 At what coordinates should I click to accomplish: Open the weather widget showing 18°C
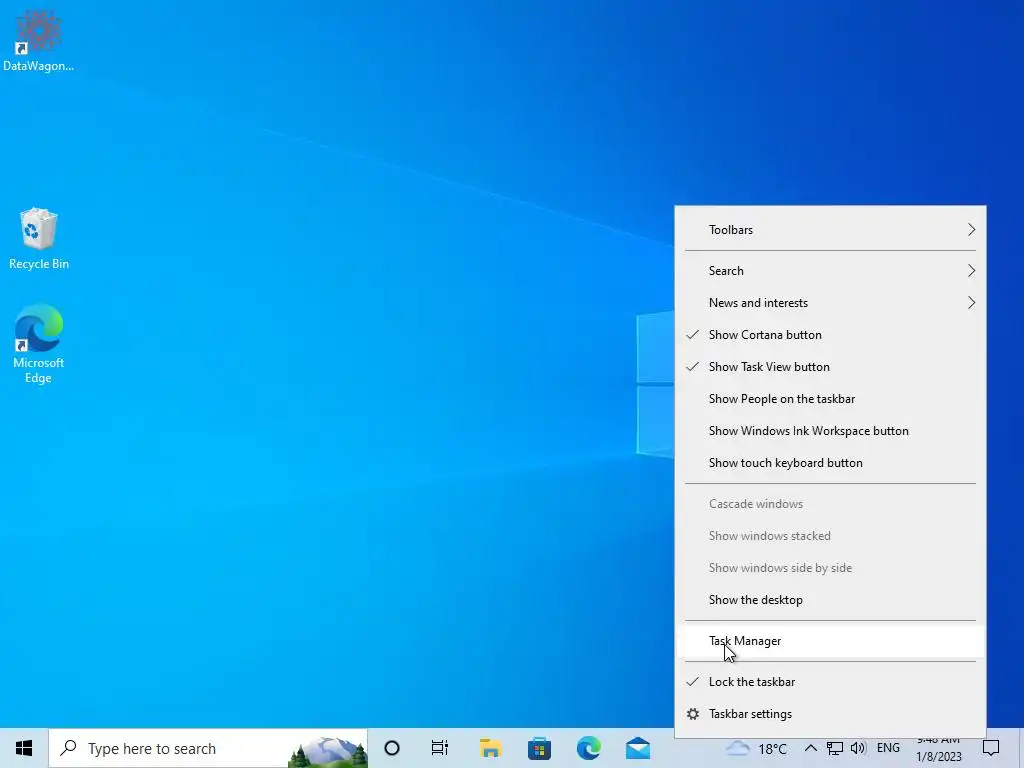coord(756,748)
